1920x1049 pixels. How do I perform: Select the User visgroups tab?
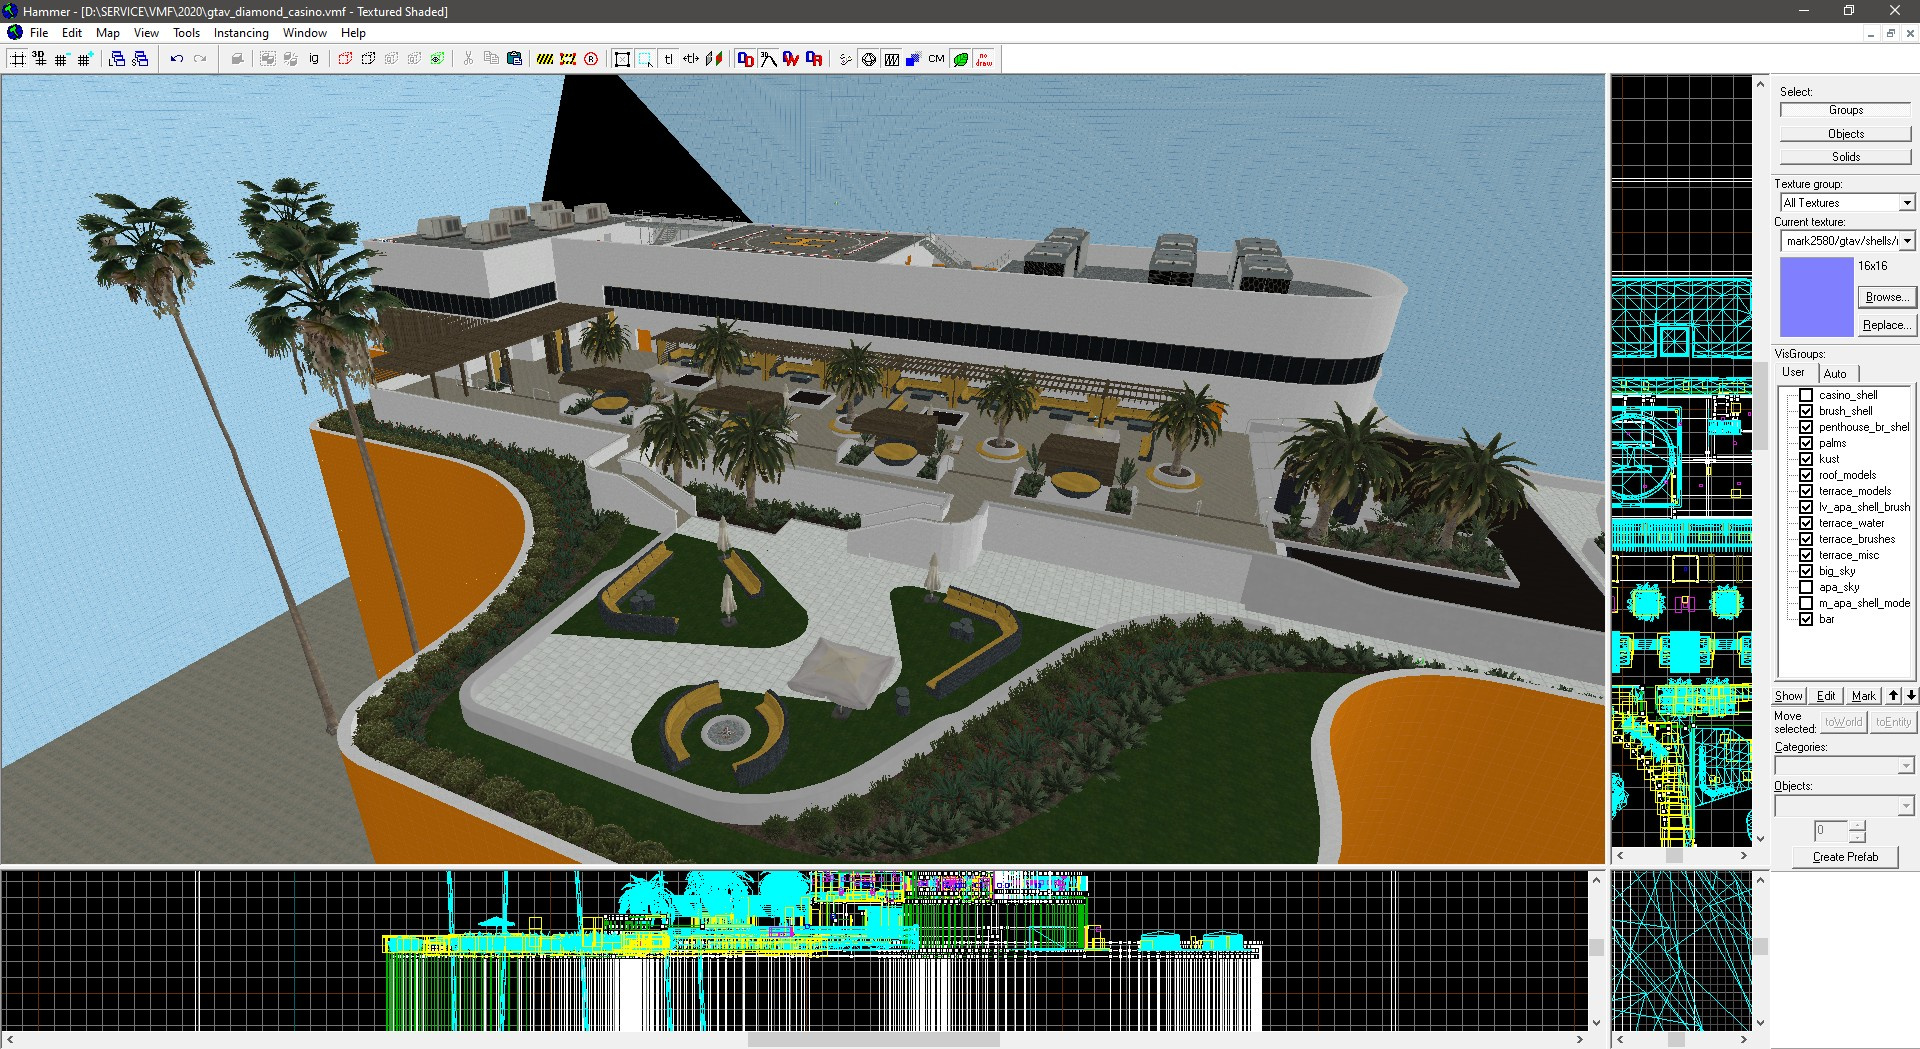pyautogui.click(x=1793, y=372)
